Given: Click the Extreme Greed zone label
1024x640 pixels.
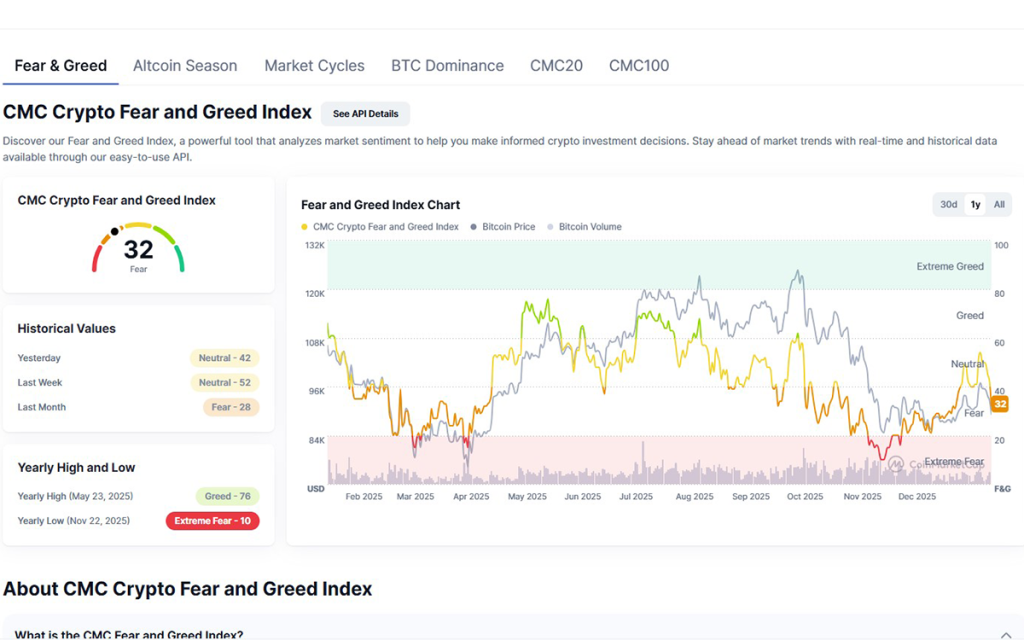Looking at the screenshot, I should 950,266.
